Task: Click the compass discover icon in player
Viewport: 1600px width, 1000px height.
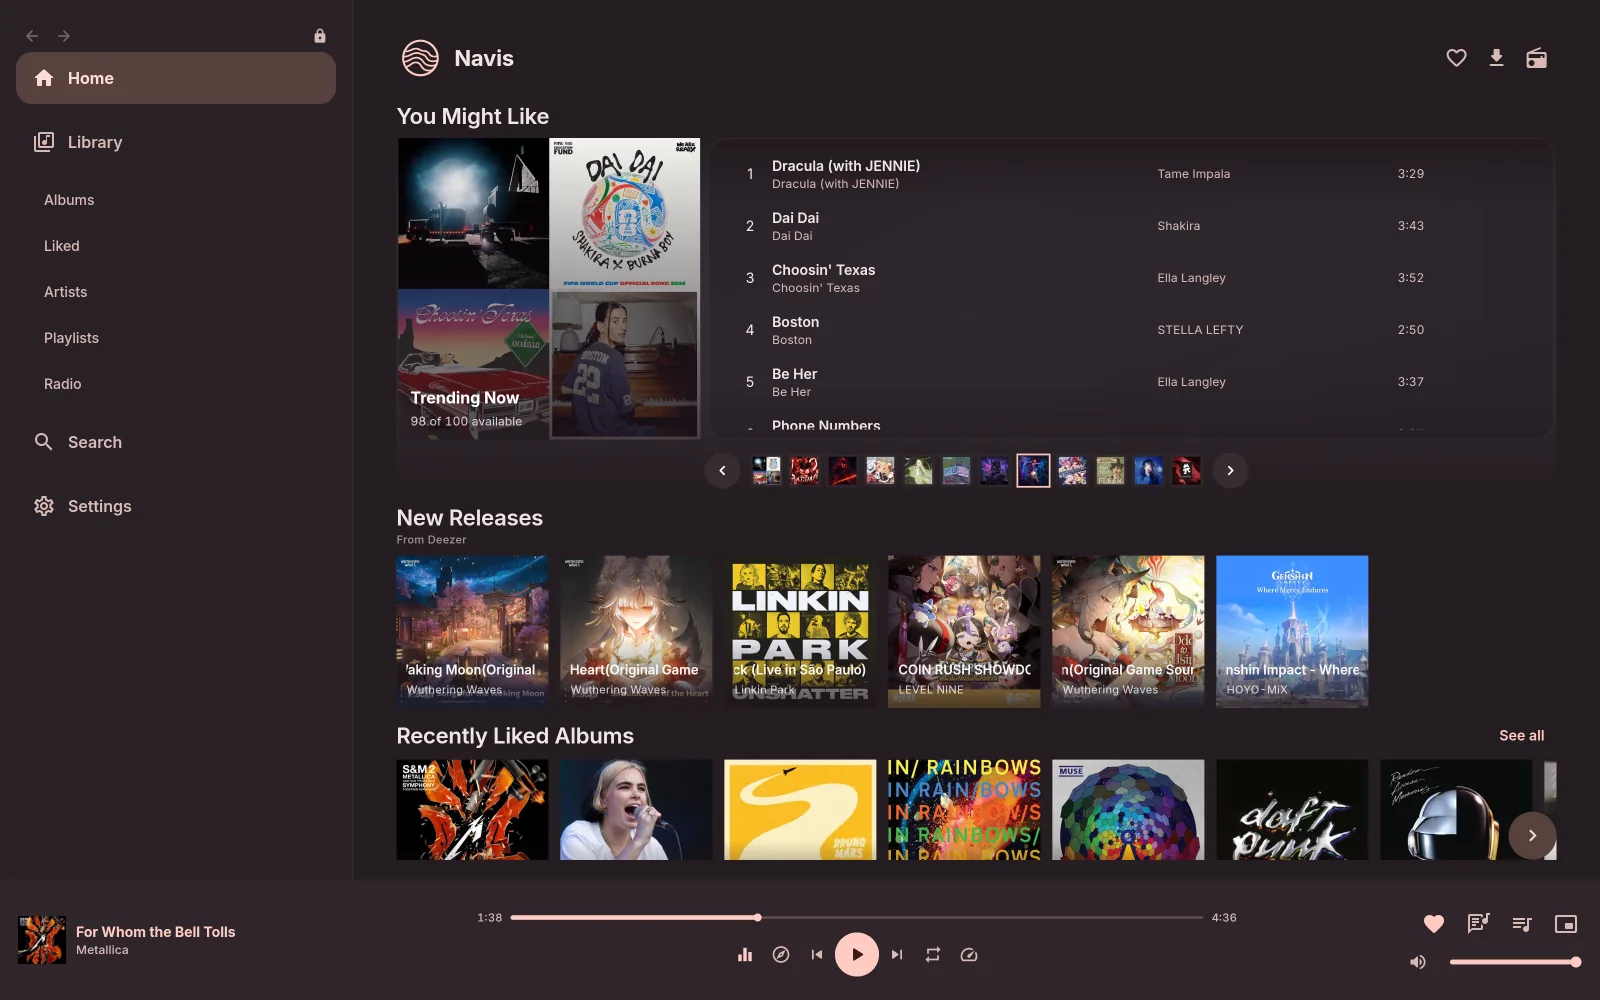Action: tap(781, 955)
